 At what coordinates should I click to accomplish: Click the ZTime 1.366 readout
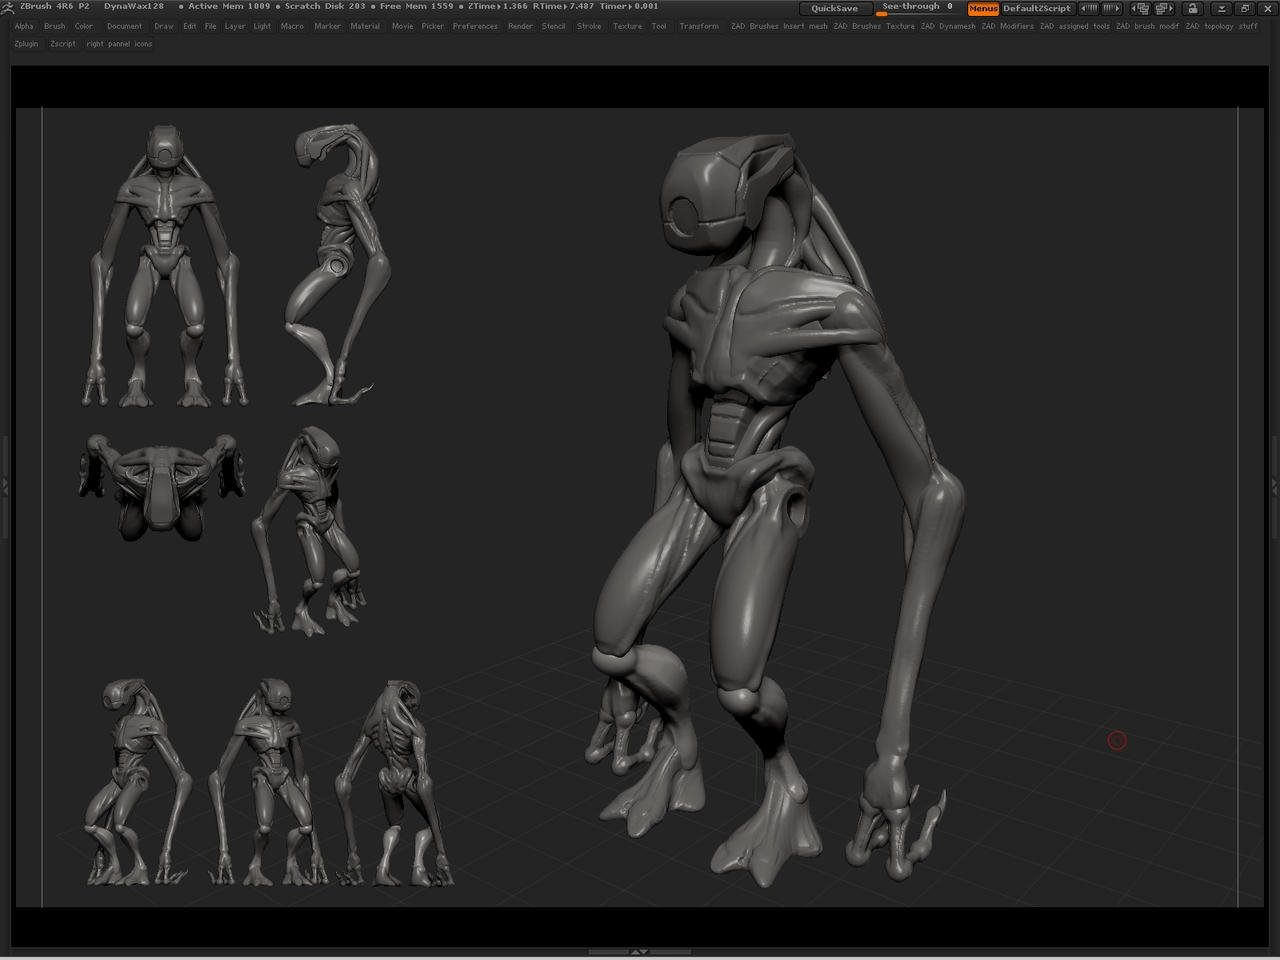pyautogui.click(x=497, y=6)
